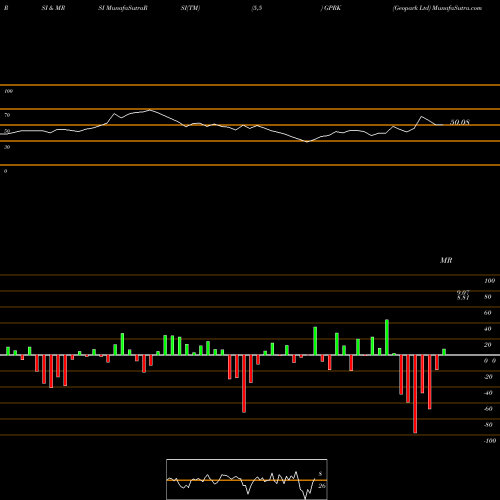This screenshot has height=500, width=500.
Task: Click the "100" label on the MR axis
Action: [489, 281]
